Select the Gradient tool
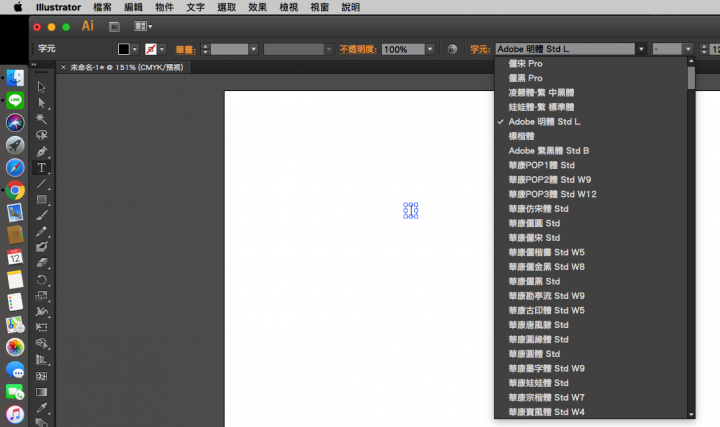This screenshot has height=427, width=720. [x=41, y=392]
